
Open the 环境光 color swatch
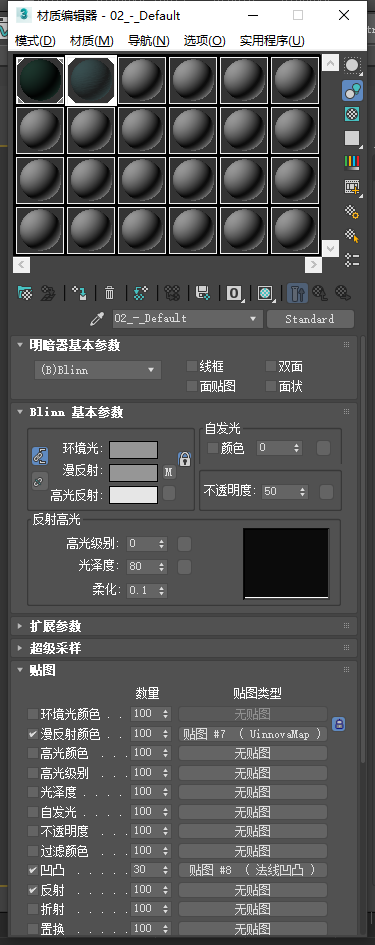tap(133, 450)
